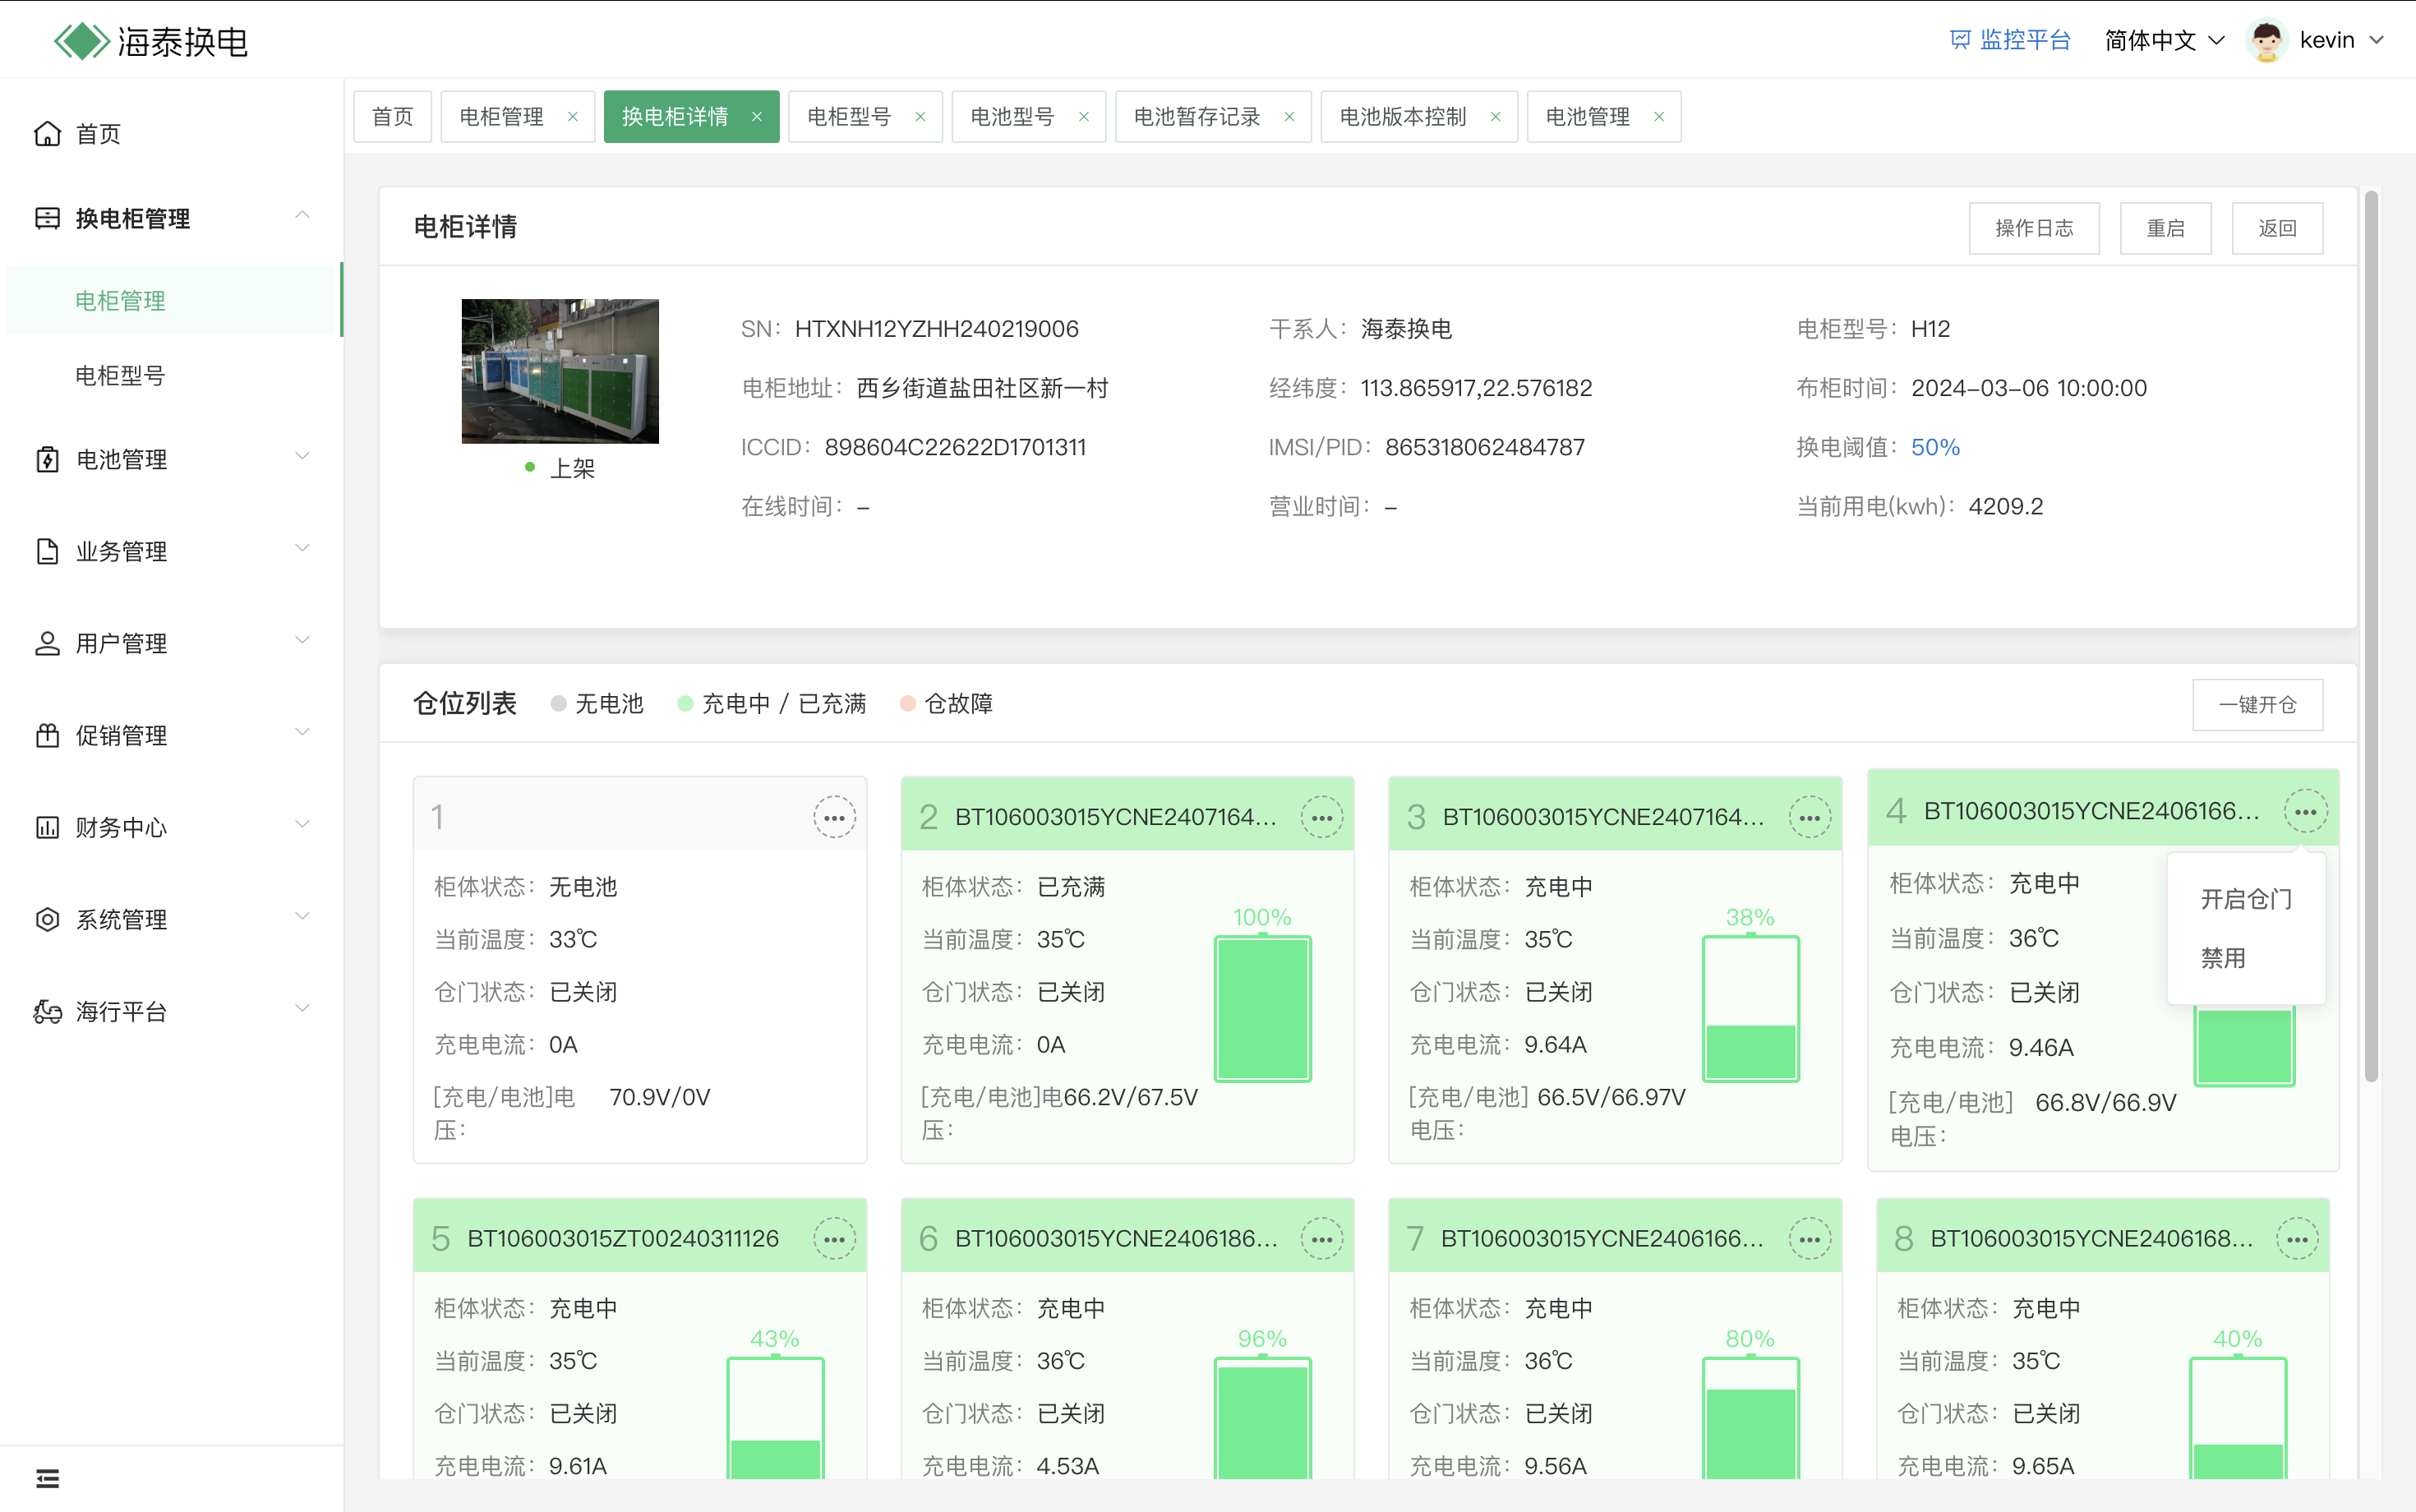Viewport: 2416px width, 1512px height.
Task: Click the 38% battery gauge in slot 3
Action: 1750,1008
